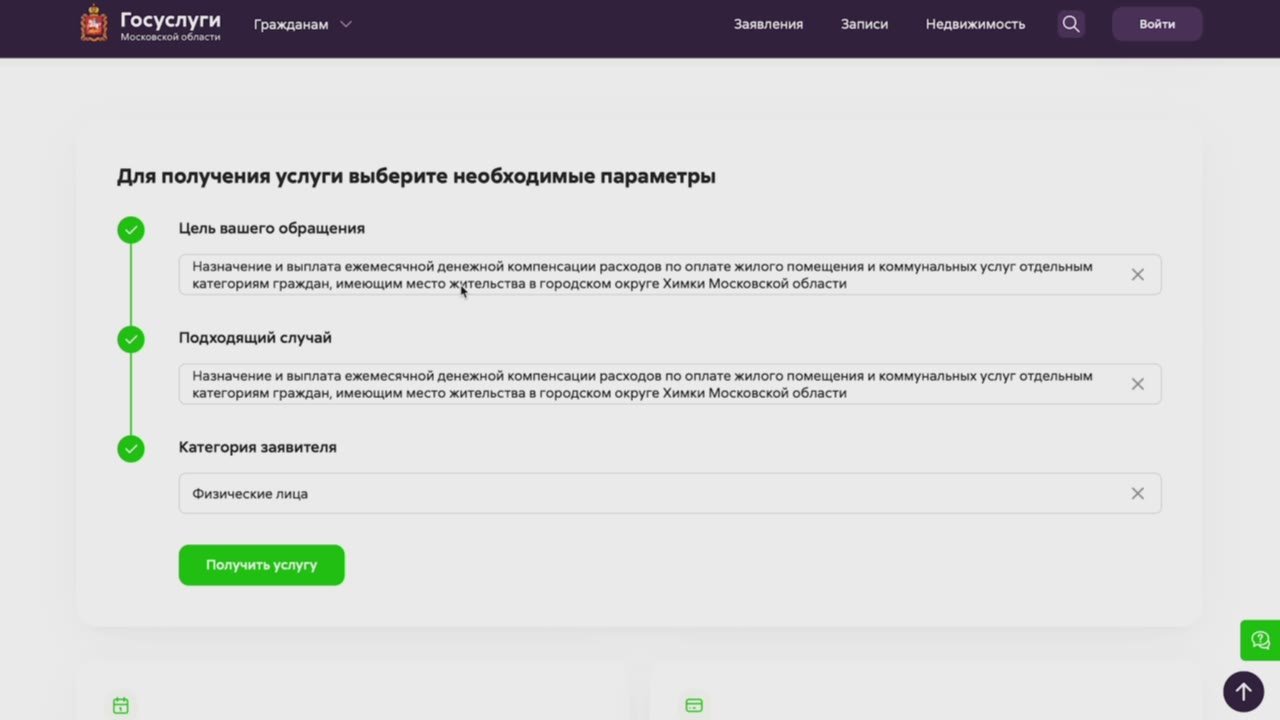Click the green calendar icon
Image resolution: width=1280 pixels, height=720 pixels.
[x=121, y=706]
